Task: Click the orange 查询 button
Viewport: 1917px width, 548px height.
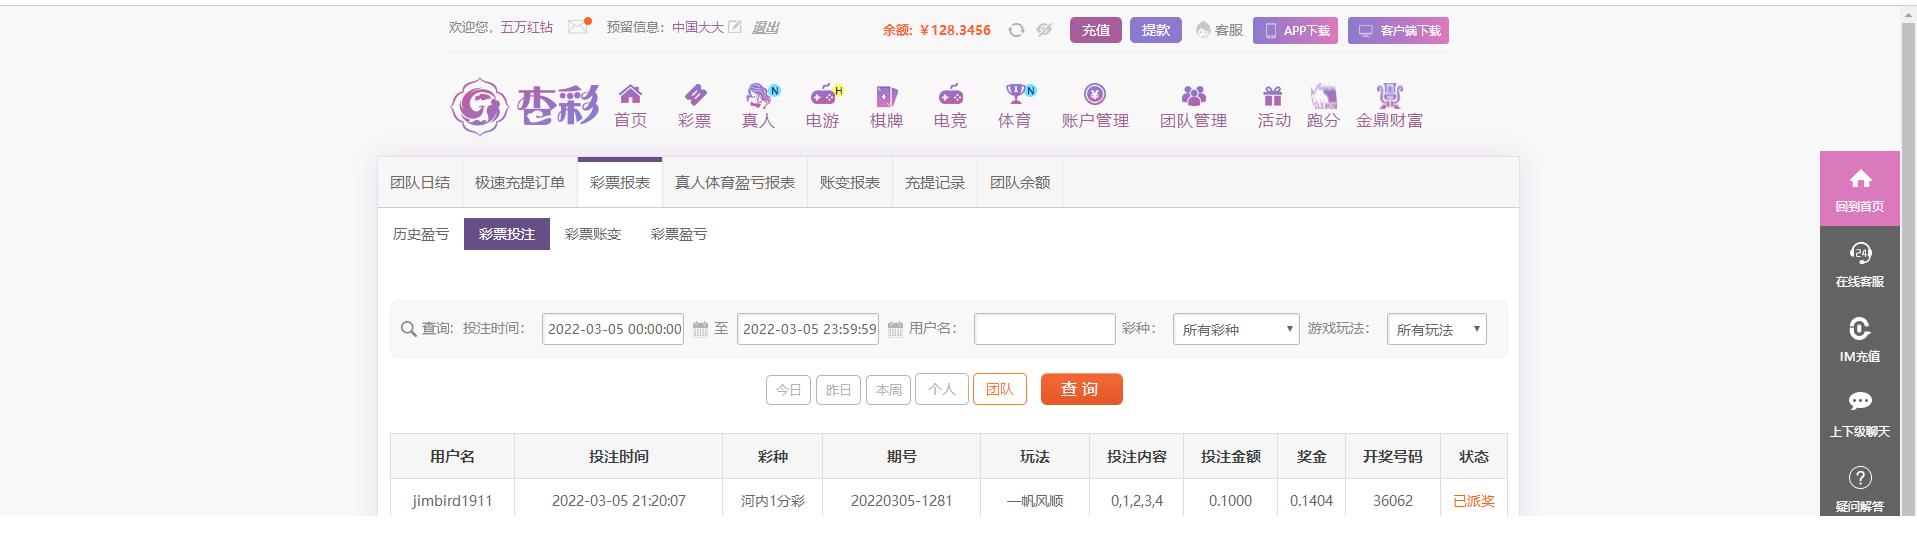Action: pyautogui.click(x=1081, y=390)
